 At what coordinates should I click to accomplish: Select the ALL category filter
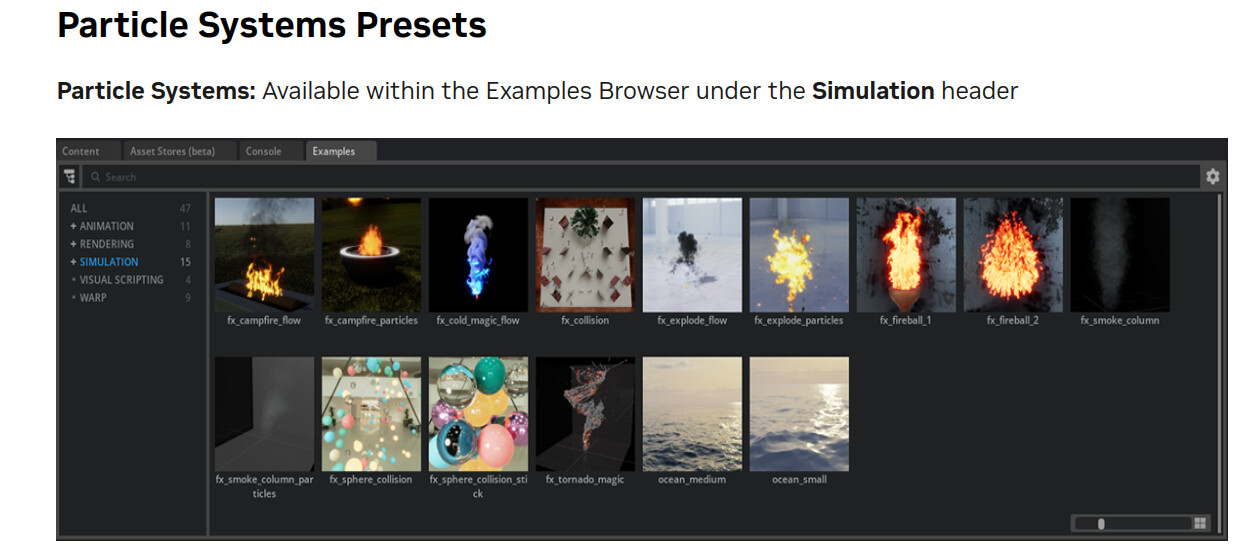pos(79,208)
